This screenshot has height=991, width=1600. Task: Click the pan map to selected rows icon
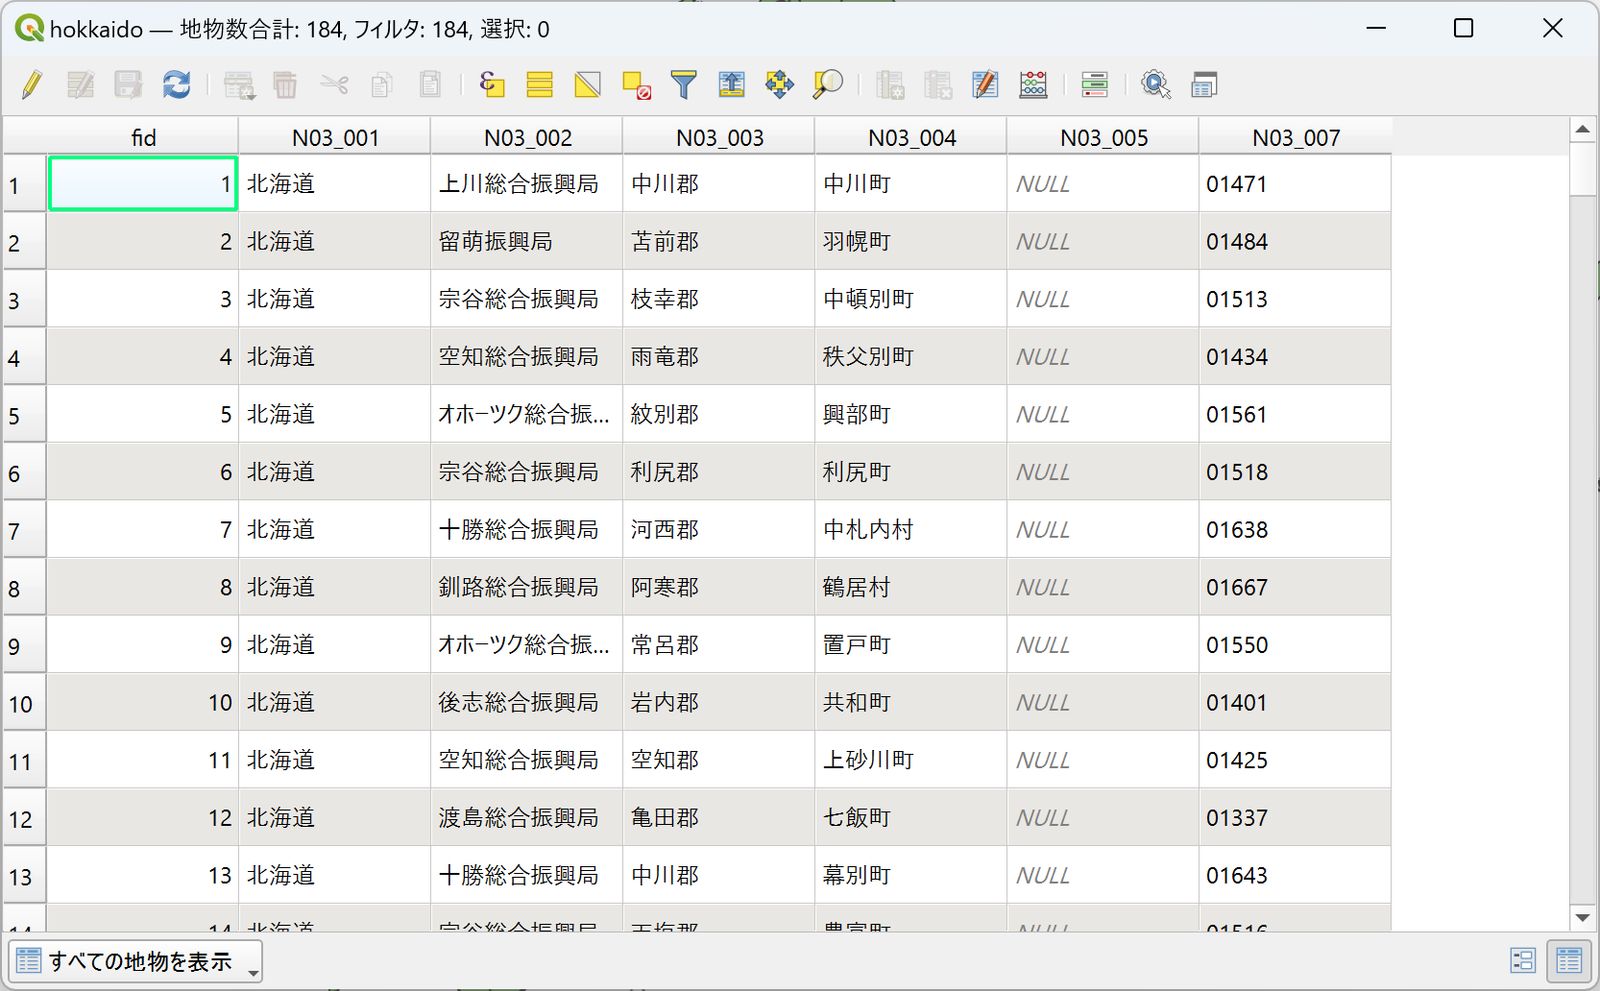780,85
